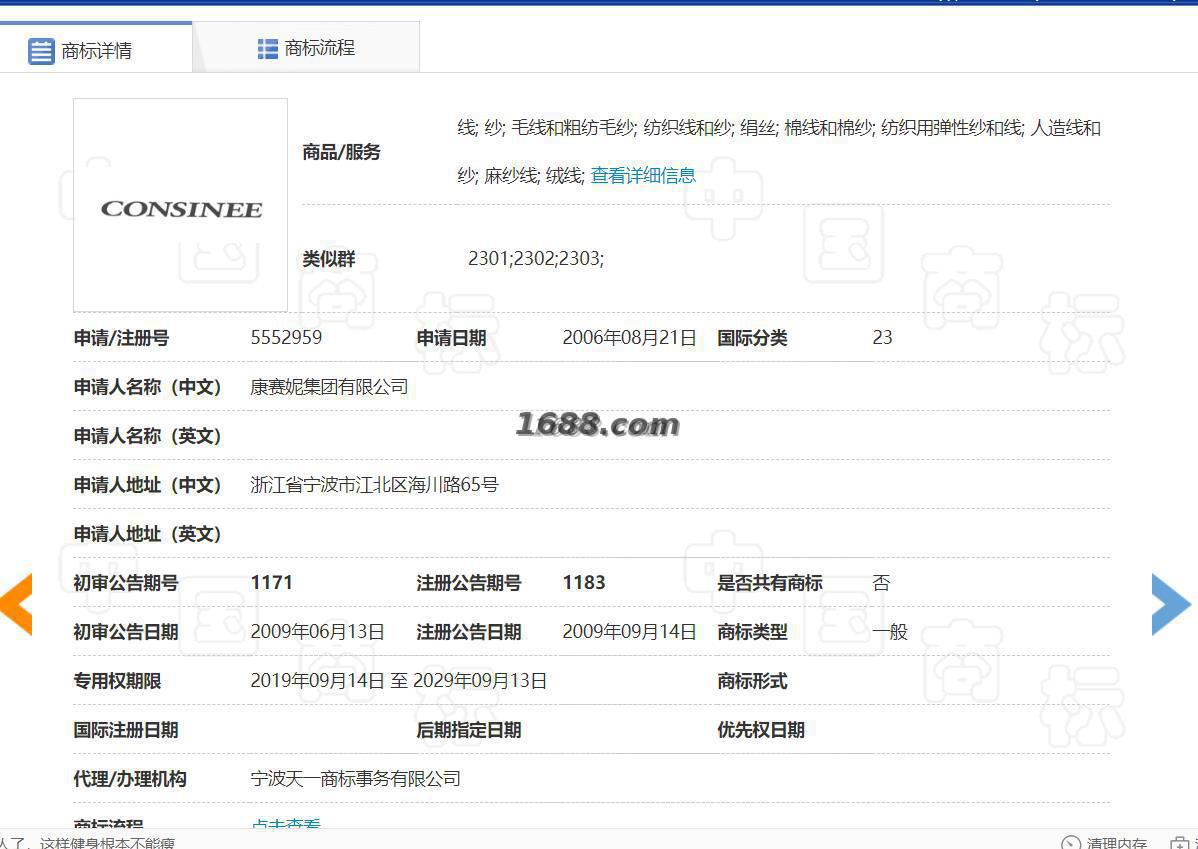
Task: Click the 优先权日期 label
Action: (x=761, y=730)
